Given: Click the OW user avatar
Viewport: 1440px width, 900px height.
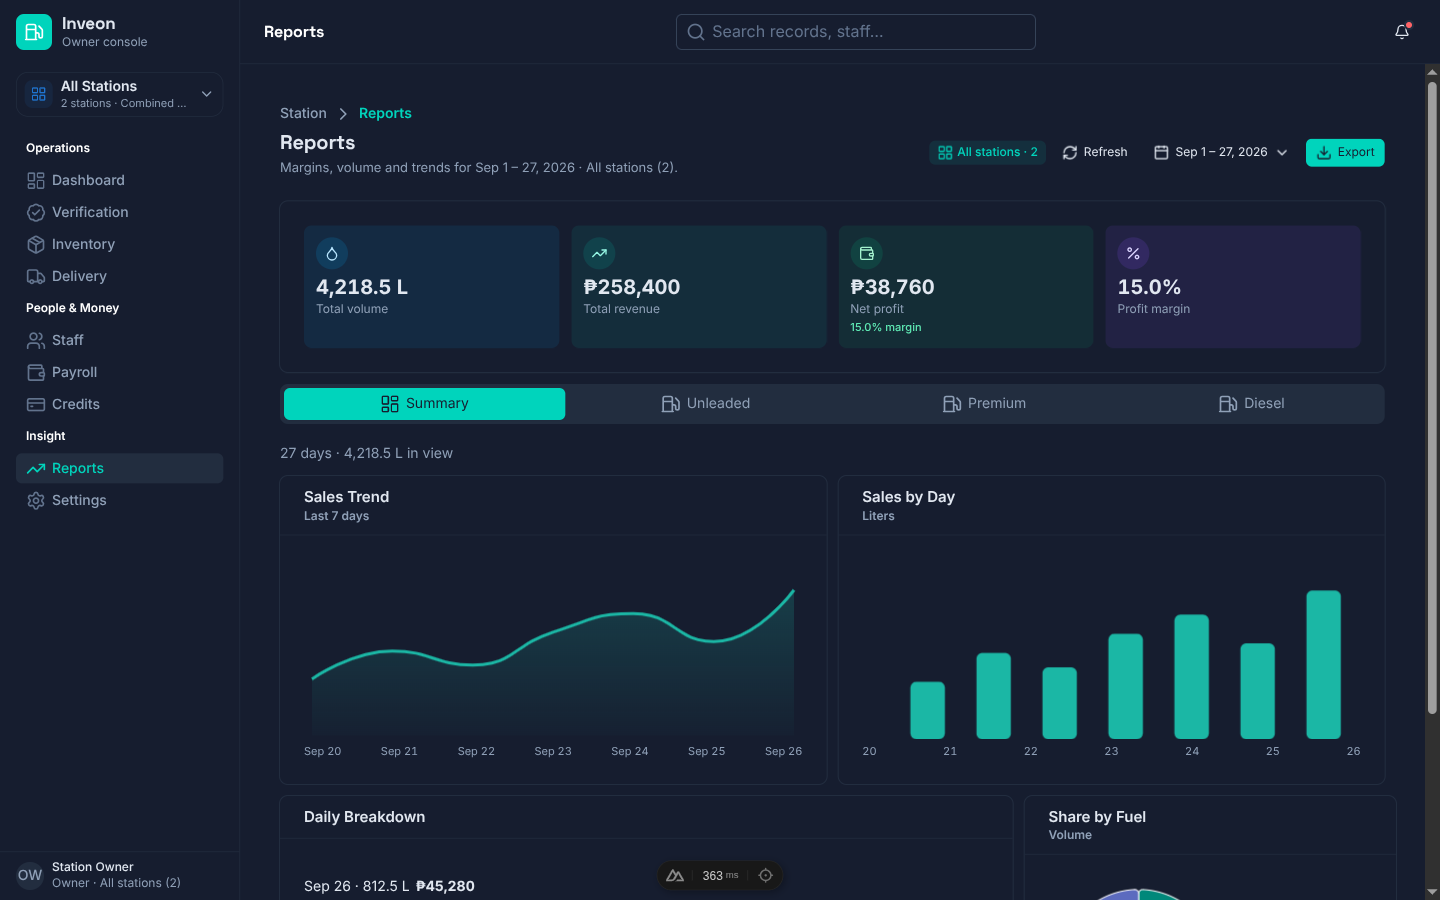Looking at the screenshot, I should click(x=30, y=875).
